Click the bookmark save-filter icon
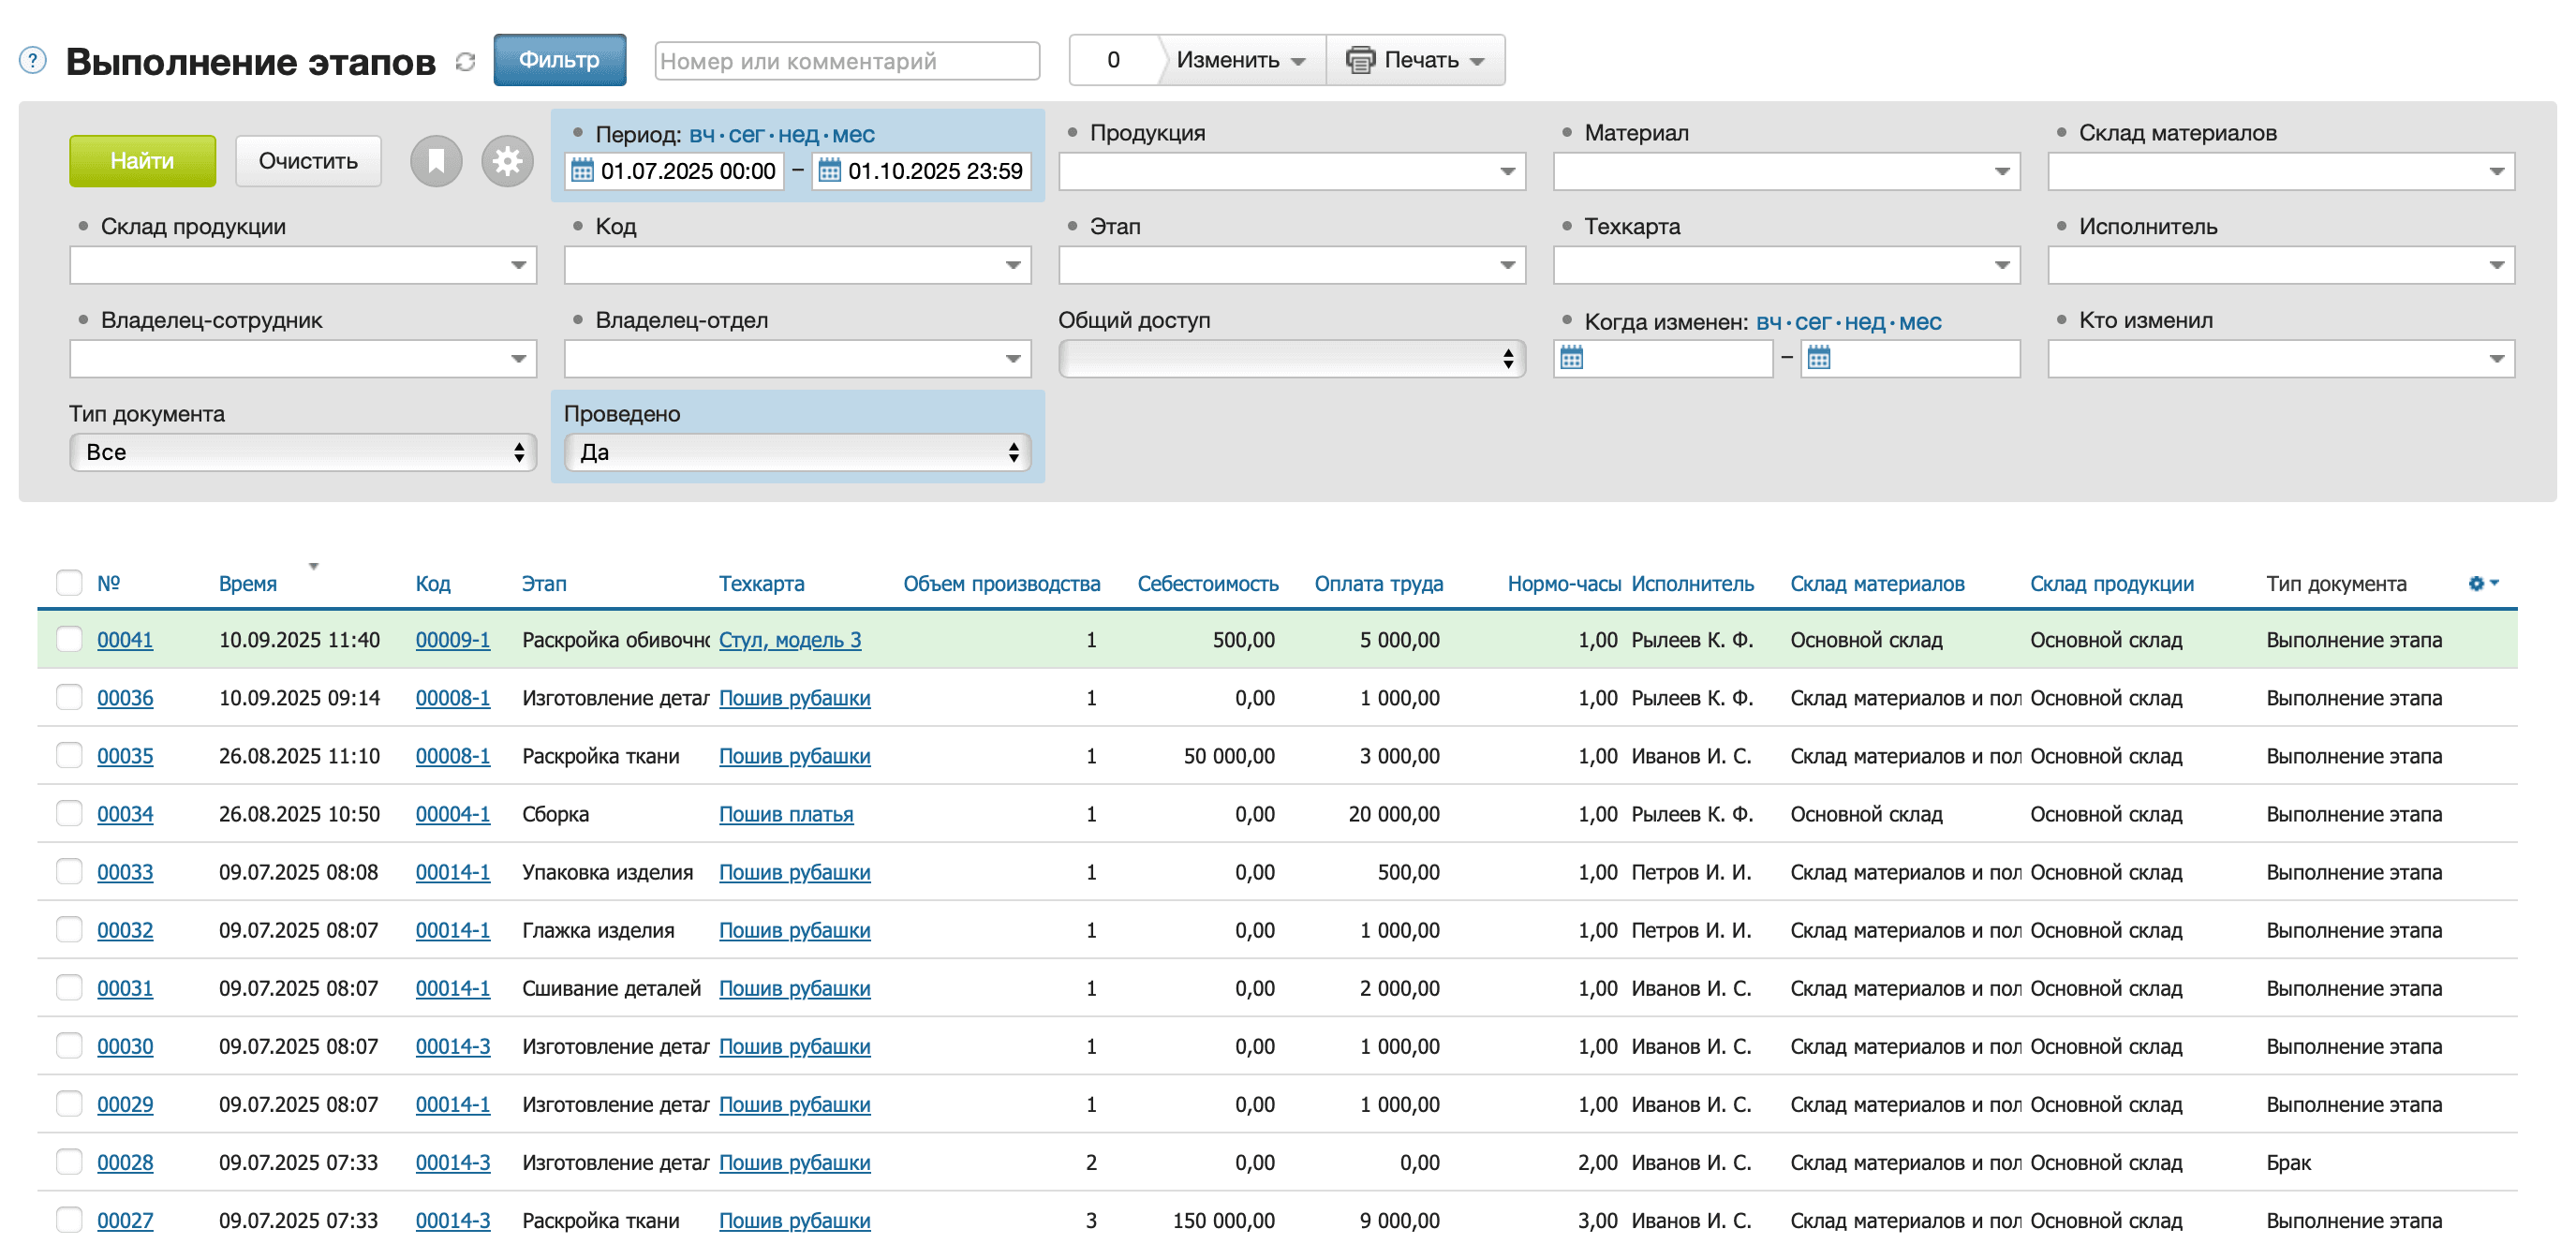The image size is (2576, 1244). click(436, 161)
